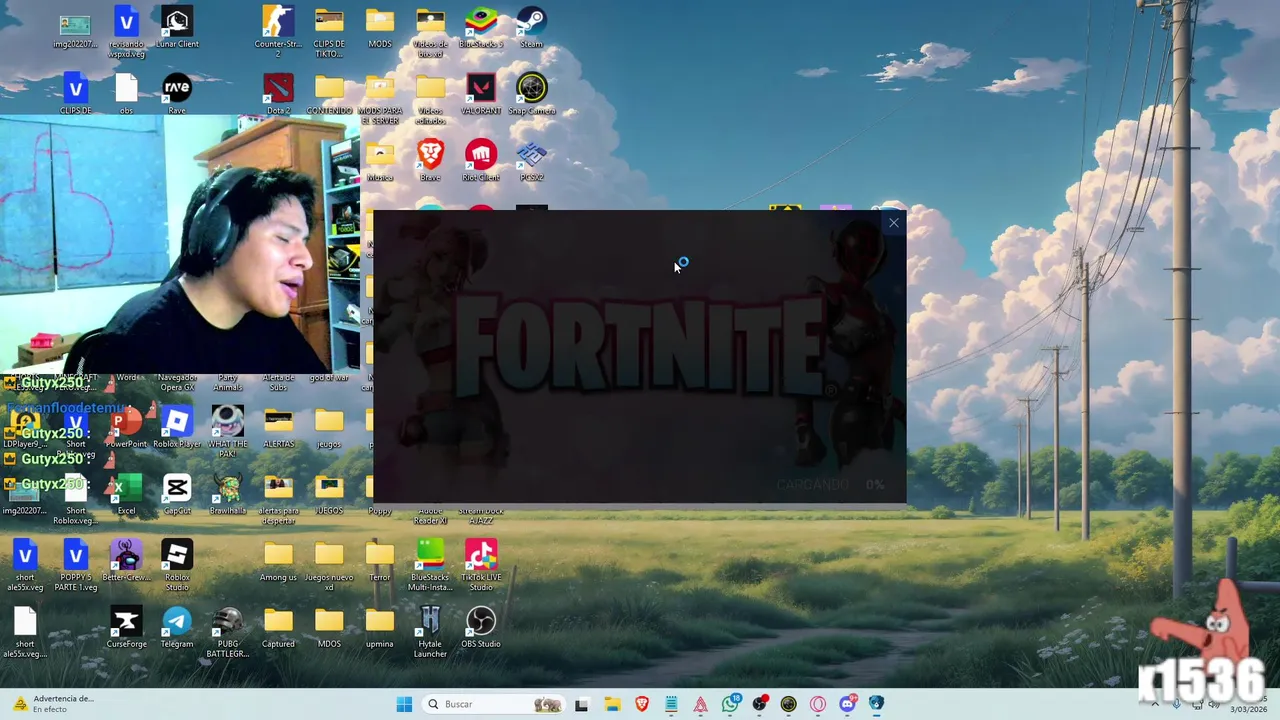1280x720 pixels.
Task: Open the revisando wspxd.veg file
Action: coord(126,32)
